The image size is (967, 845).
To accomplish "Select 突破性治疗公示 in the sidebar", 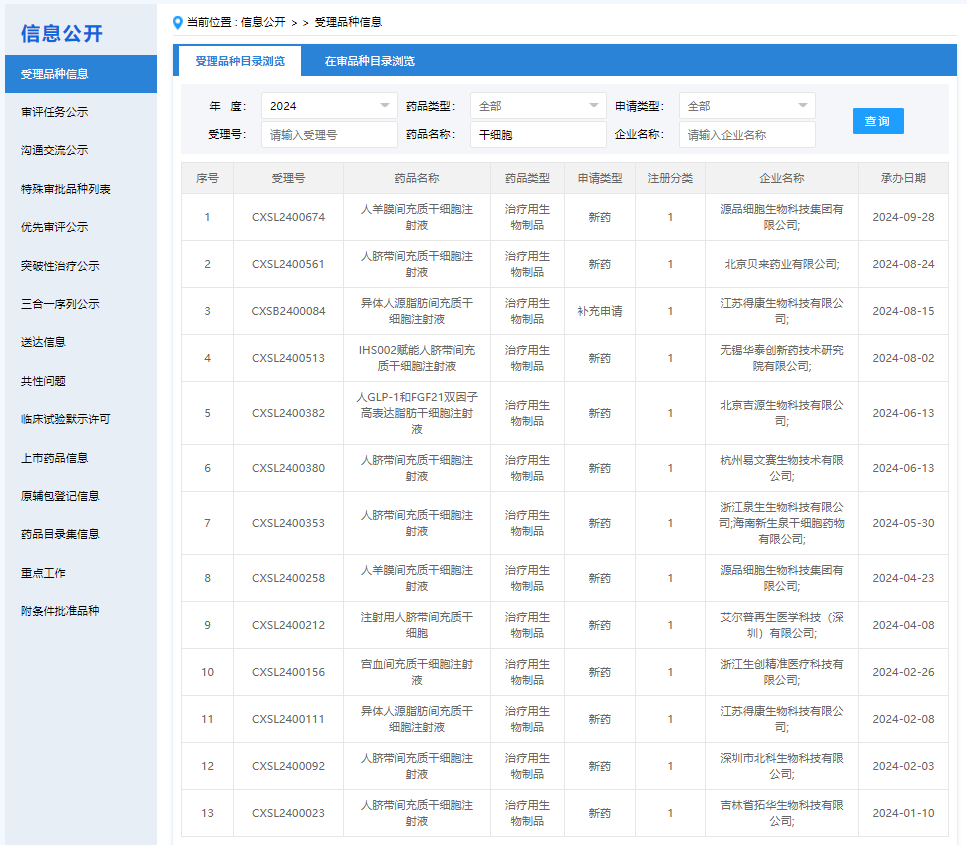I will (60, 266).
